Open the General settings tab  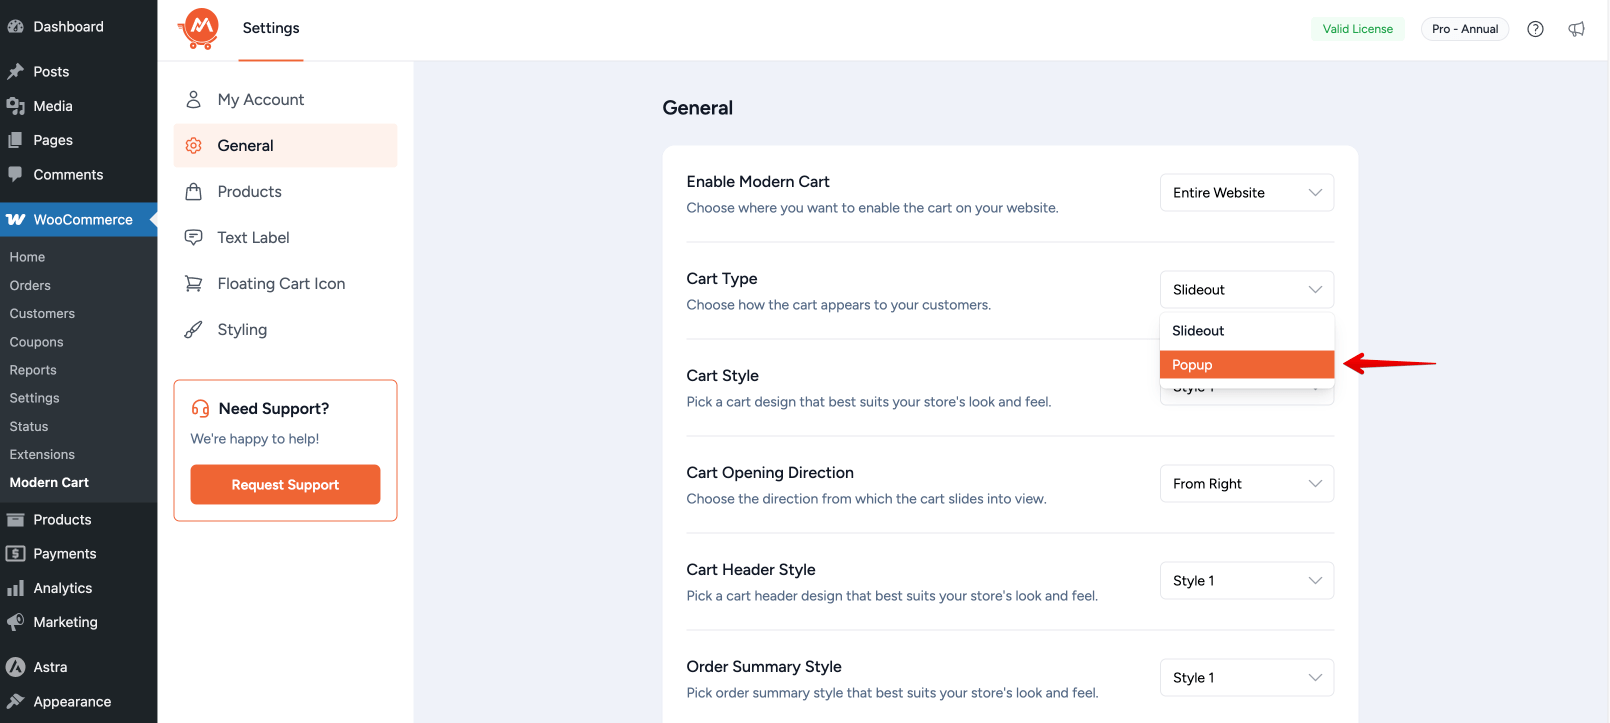[x=285, y=145]
